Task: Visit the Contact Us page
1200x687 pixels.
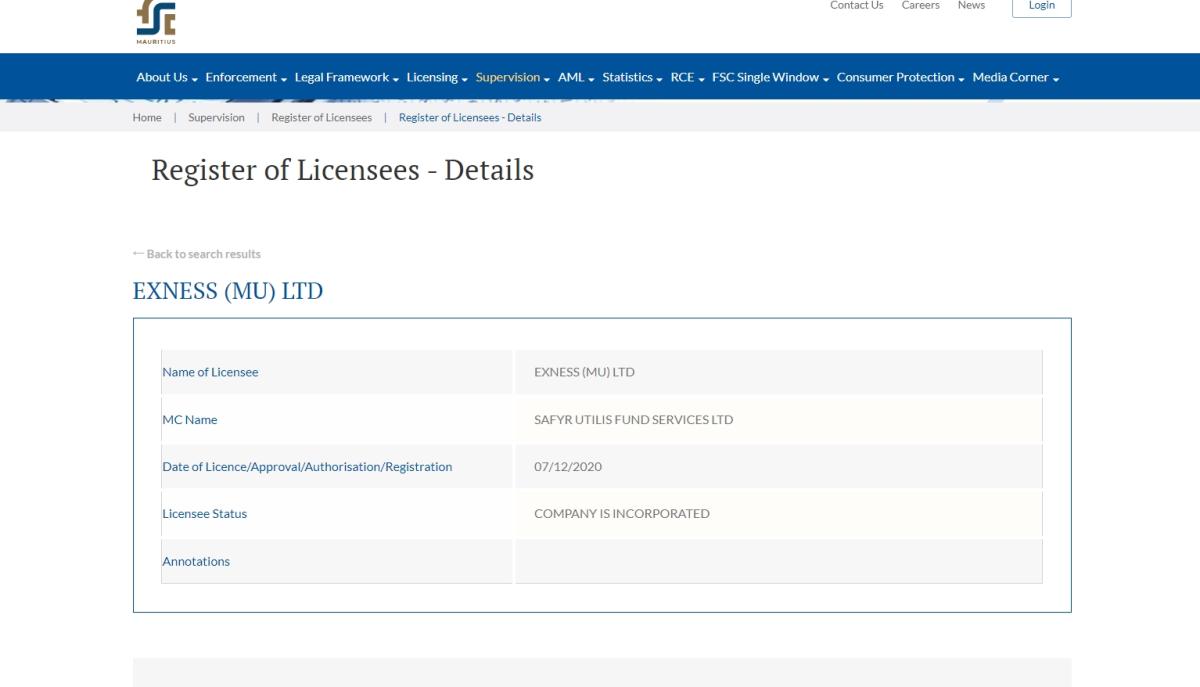Action: click(x=856, y=5)
